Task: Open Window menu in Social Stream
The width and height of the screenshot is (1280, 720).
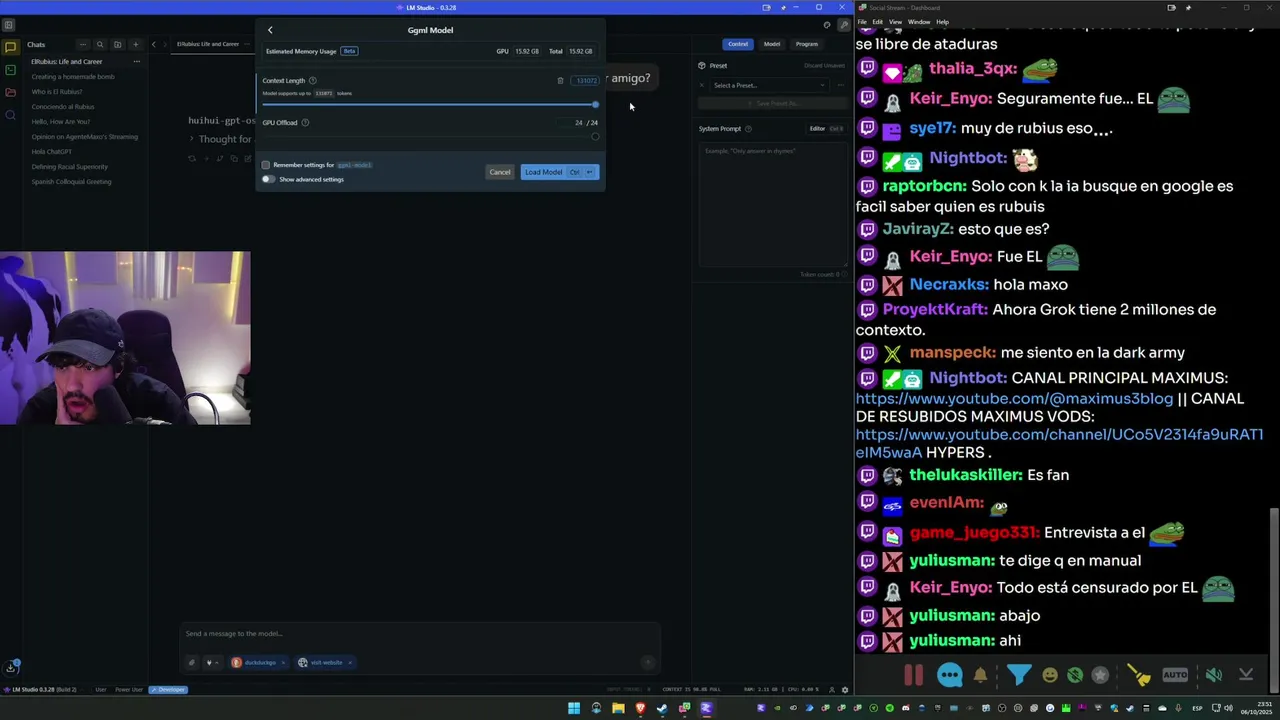Action: coord(919,21)
